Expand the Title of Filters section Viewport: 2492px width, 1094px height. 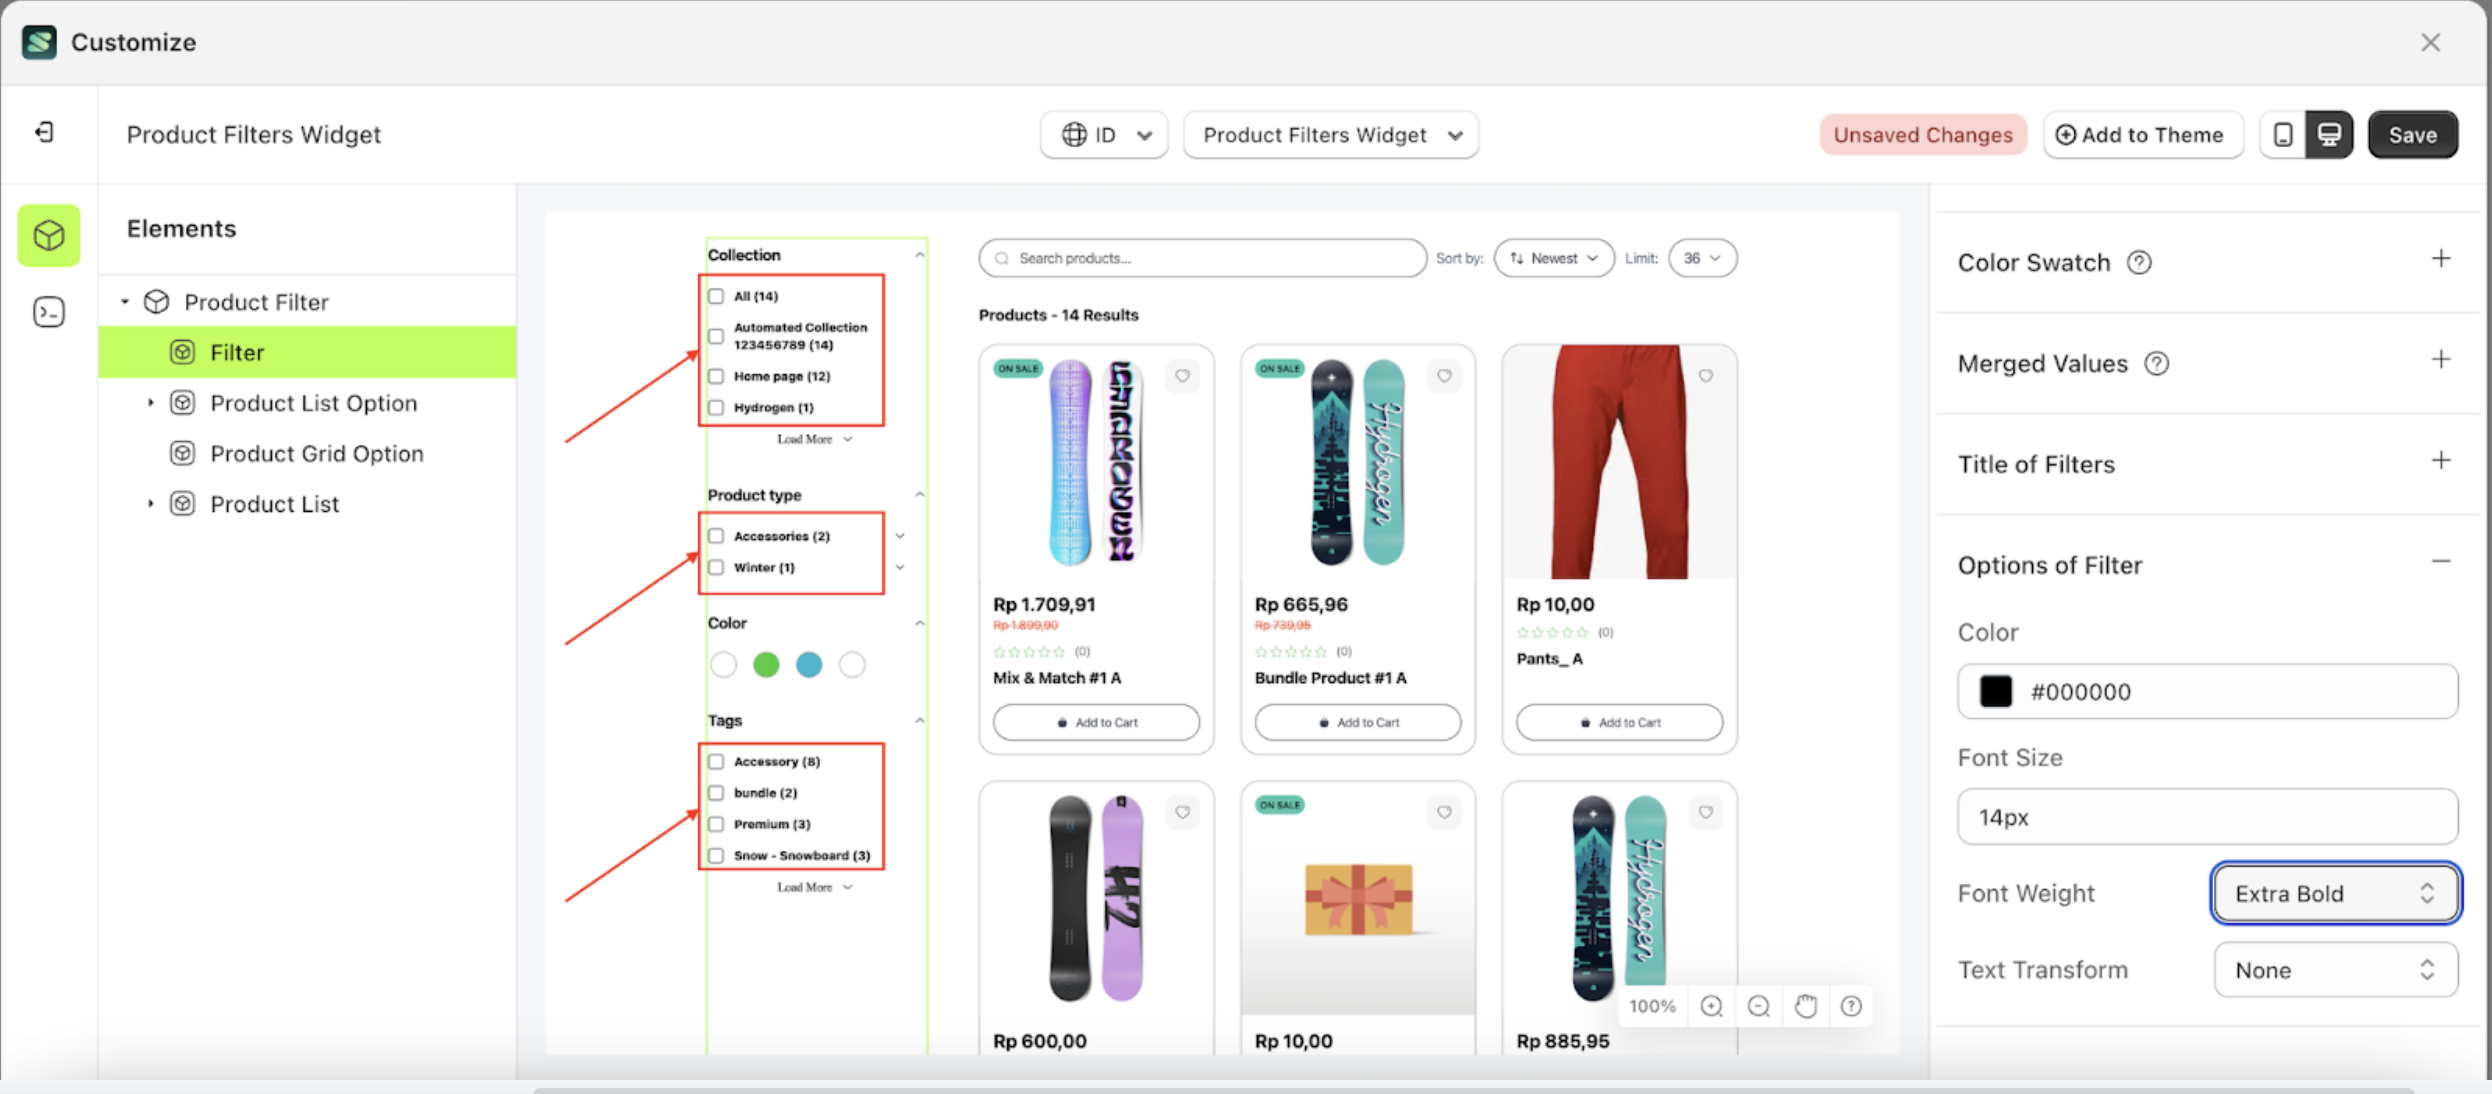[x=2440, y=461]
